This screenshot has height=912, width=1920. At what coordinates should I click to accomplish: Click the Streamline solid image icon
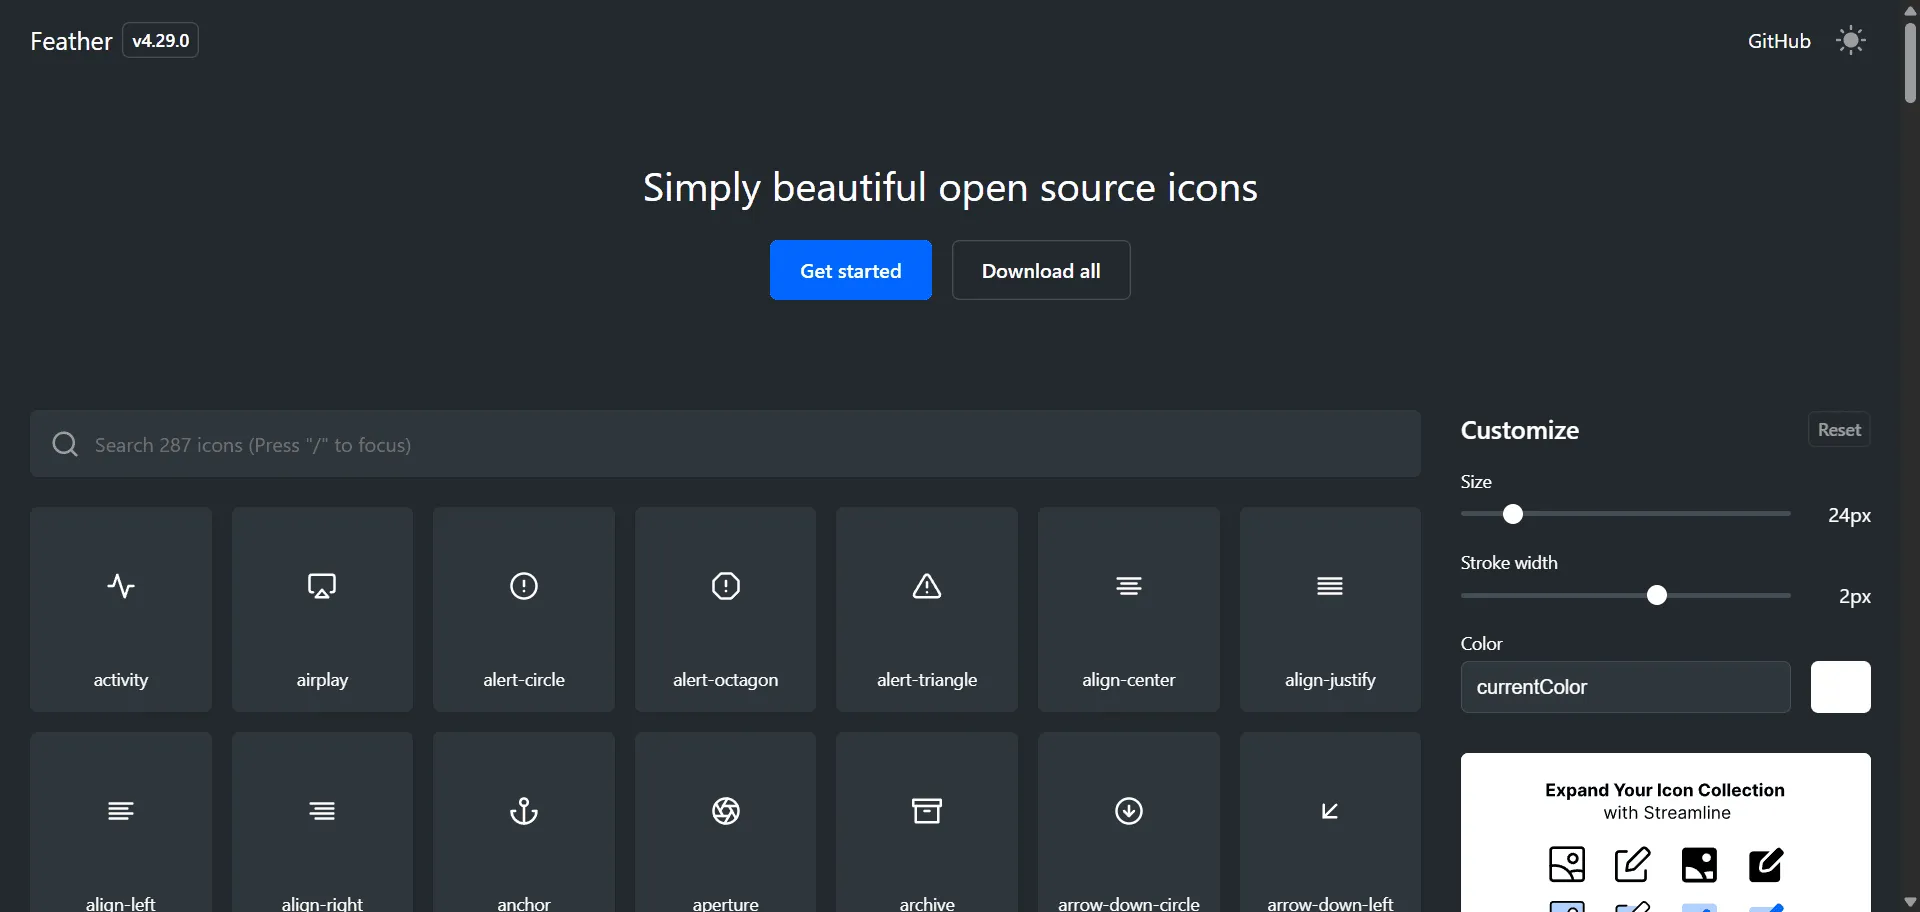tap(1699, 864)
